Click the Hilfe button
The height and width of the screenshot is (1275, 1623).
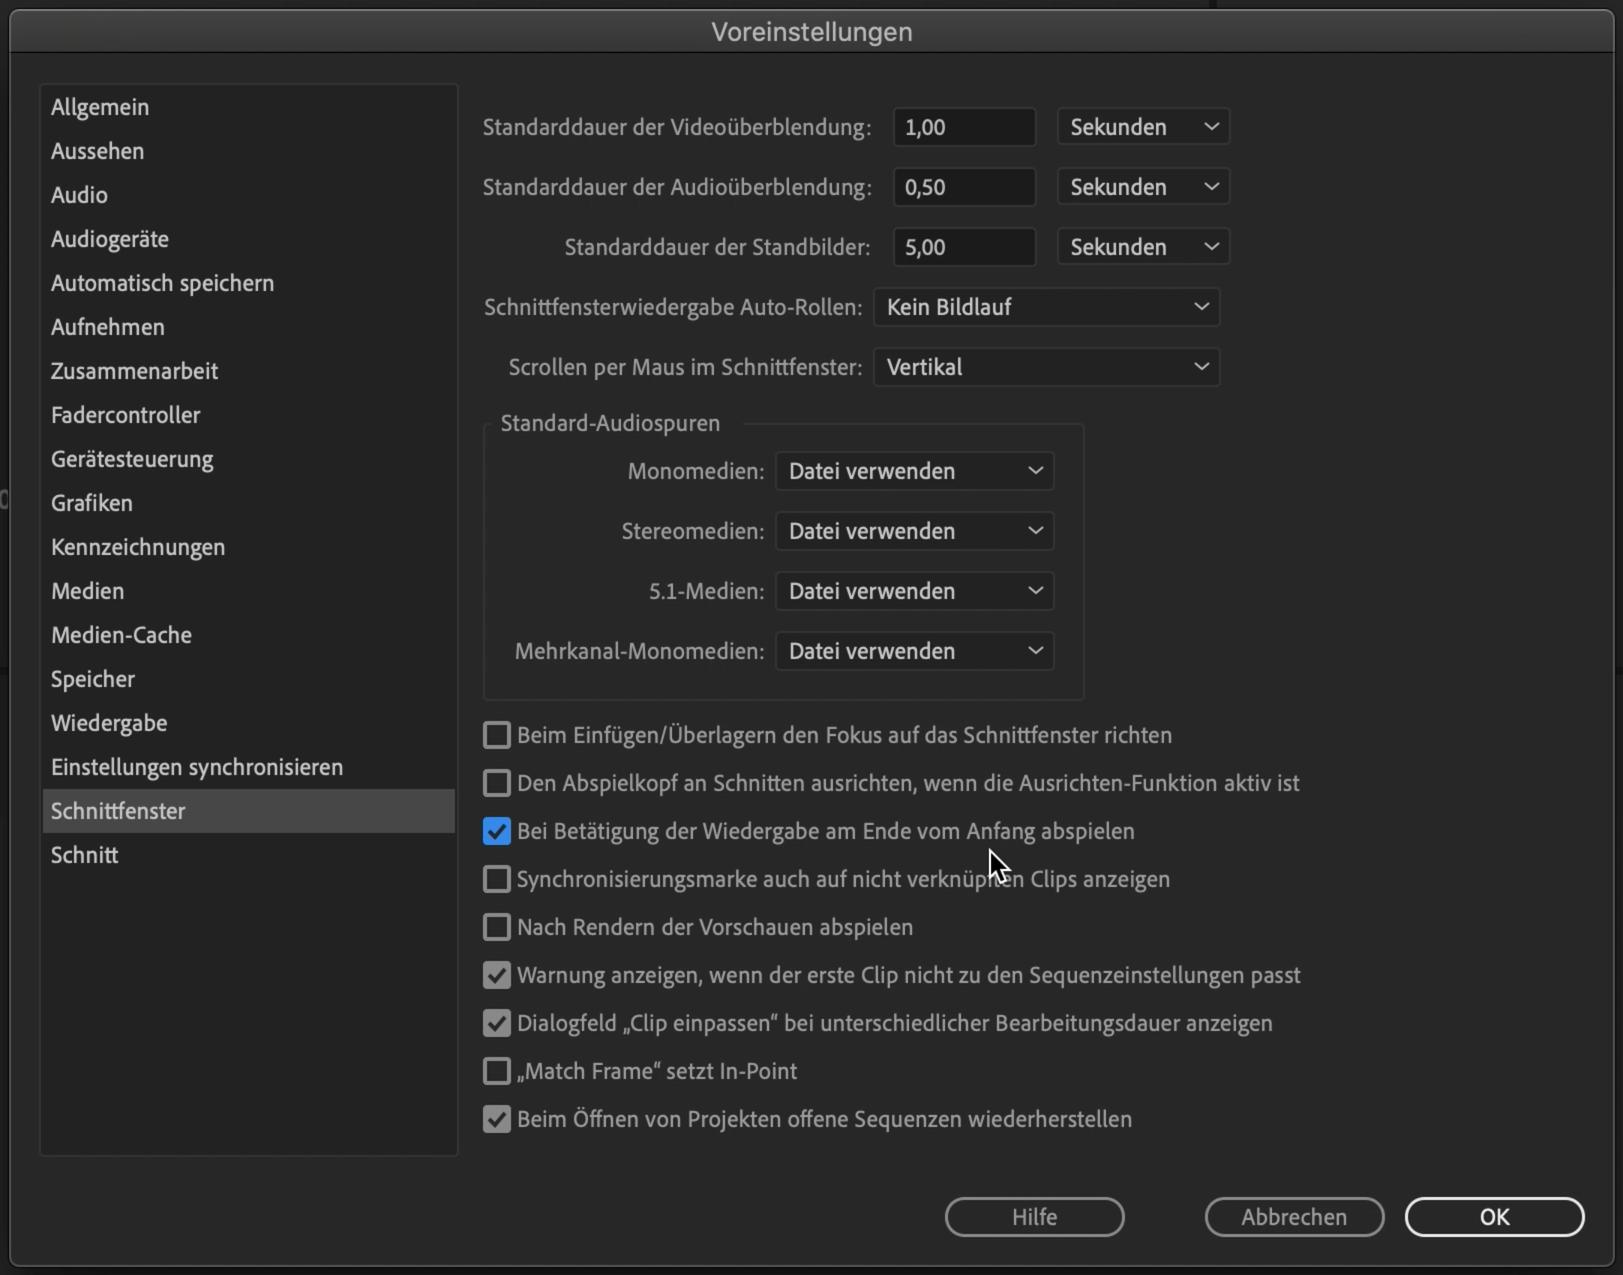(1034, 1217)
